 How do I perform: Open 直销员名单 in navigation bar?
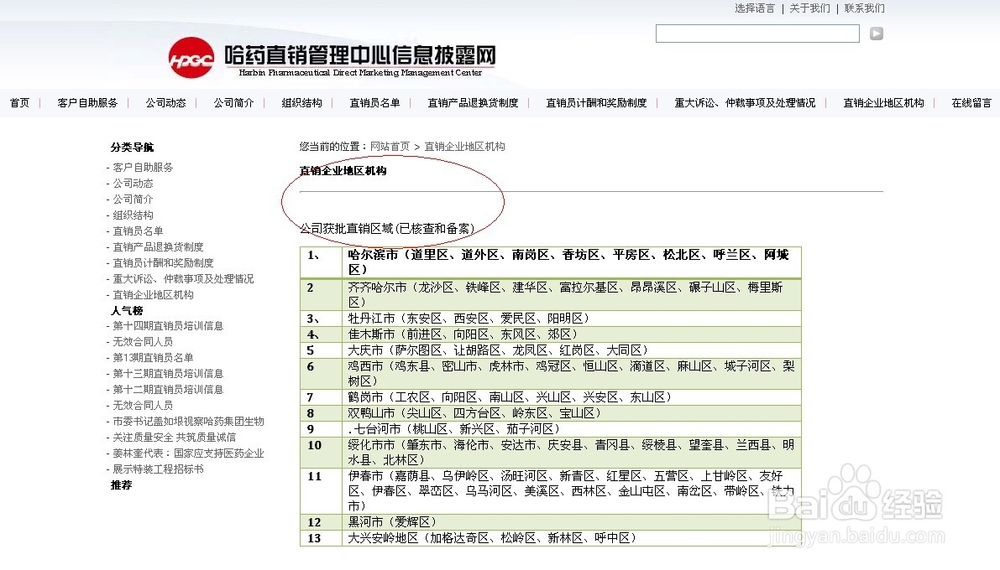click(374, 103)
